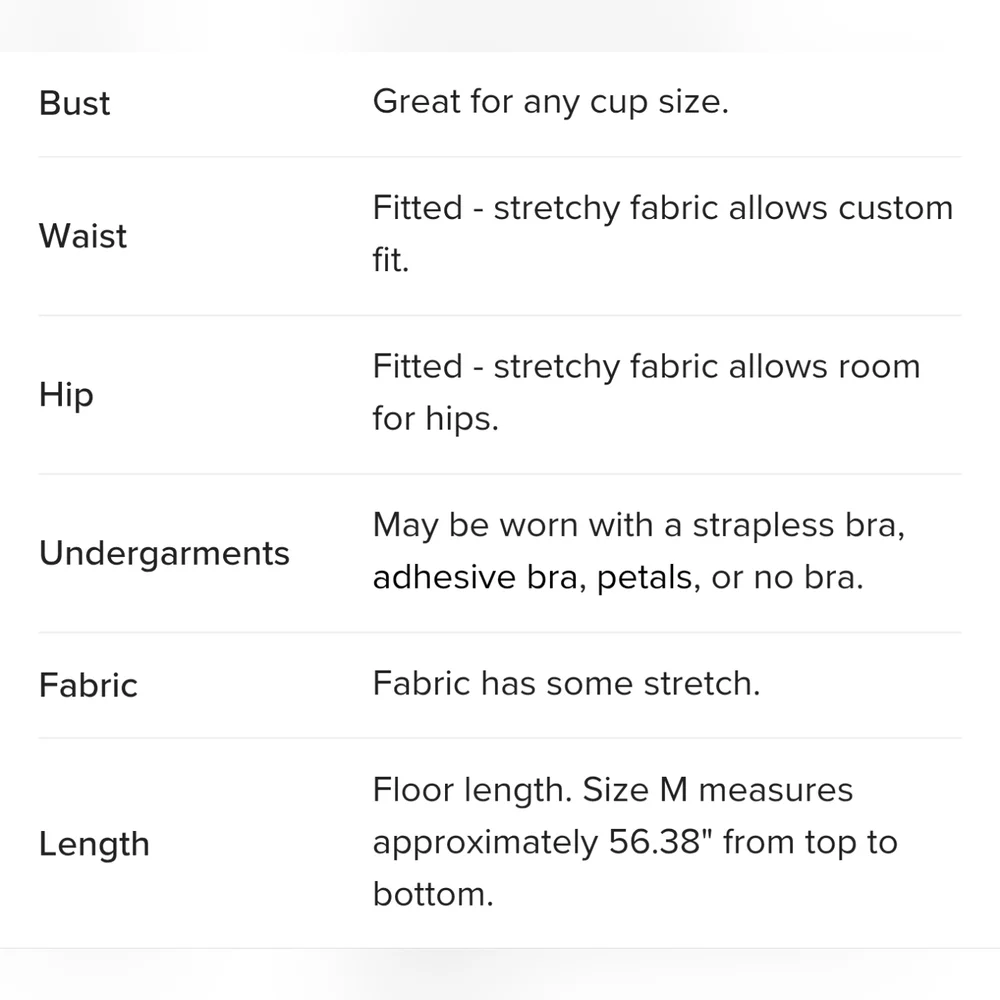
Task: Click the divider line between Bust and Waist
Action: tap(499, 157)
